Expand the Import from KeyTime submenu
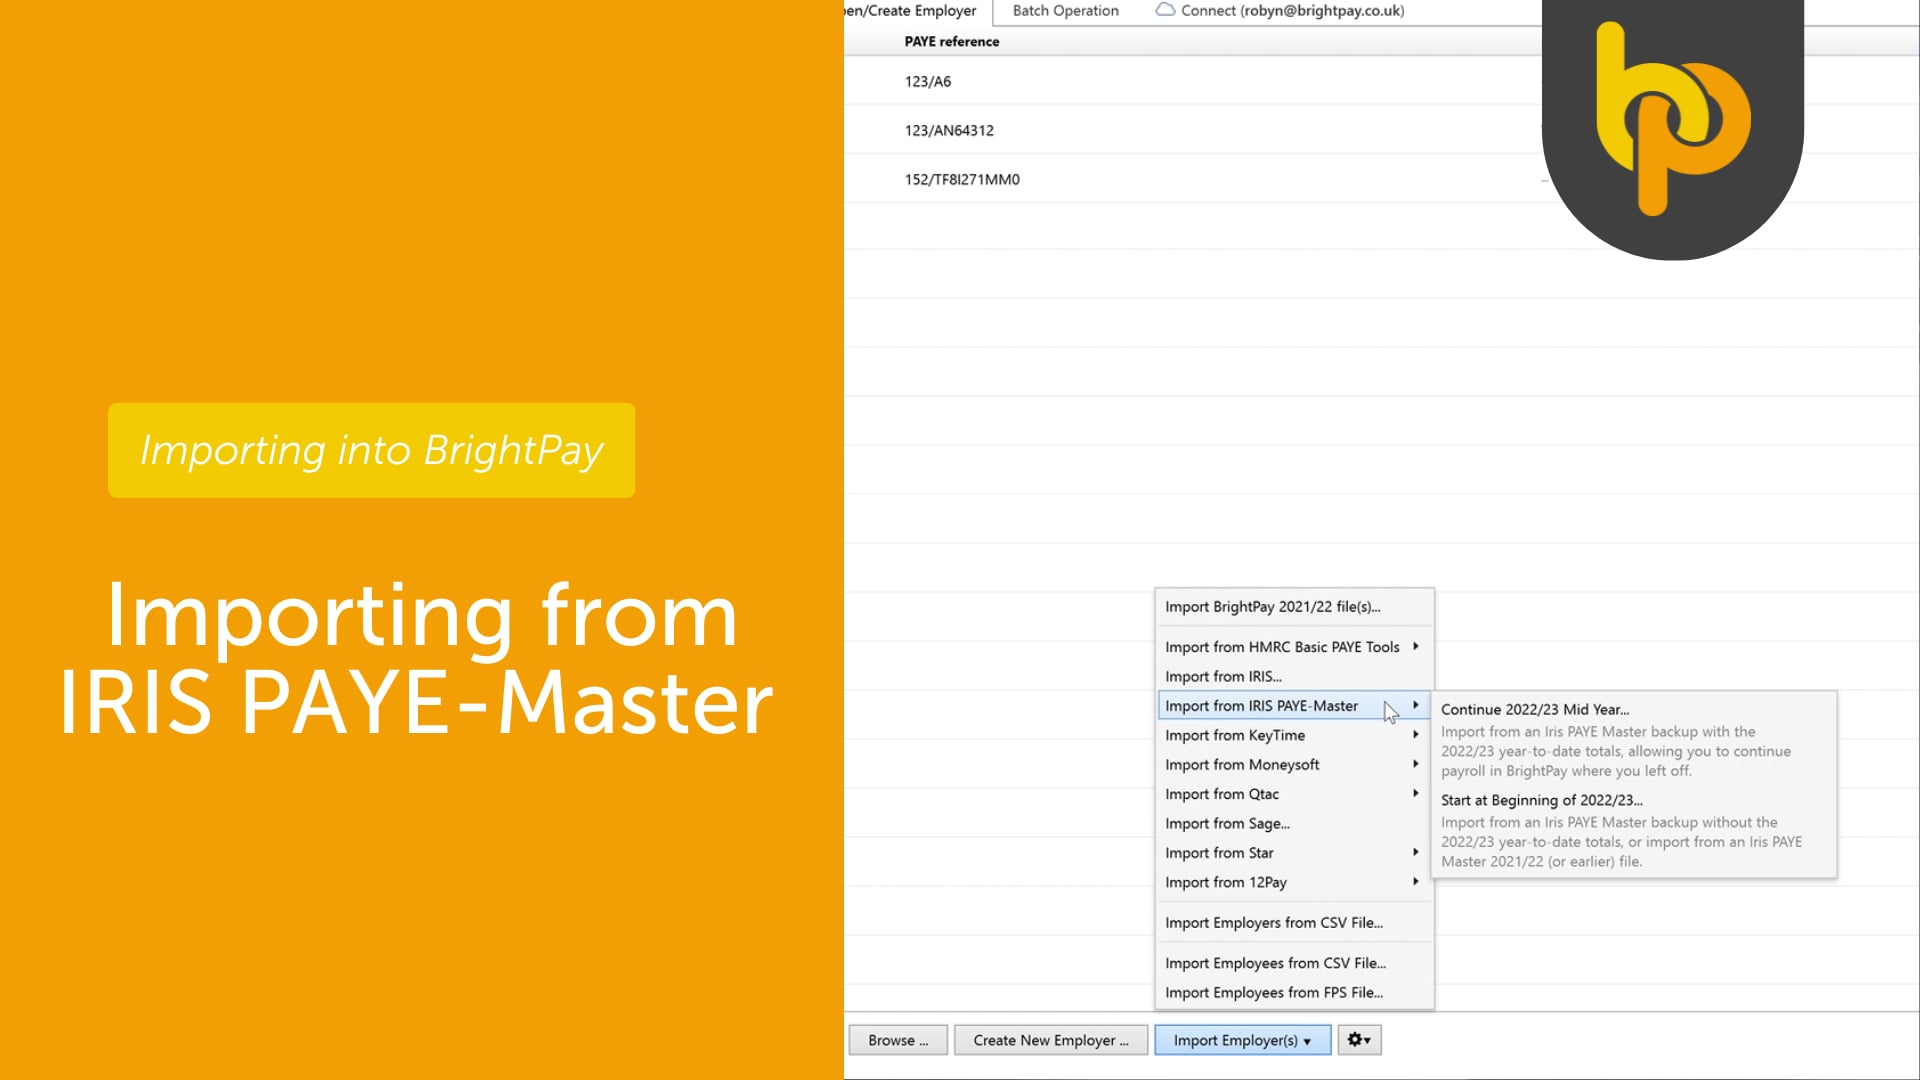 point(1235,735)
